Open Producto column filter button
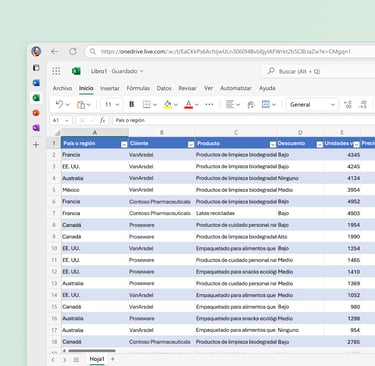The image size is (375, 366). click(x=273, y=144)
